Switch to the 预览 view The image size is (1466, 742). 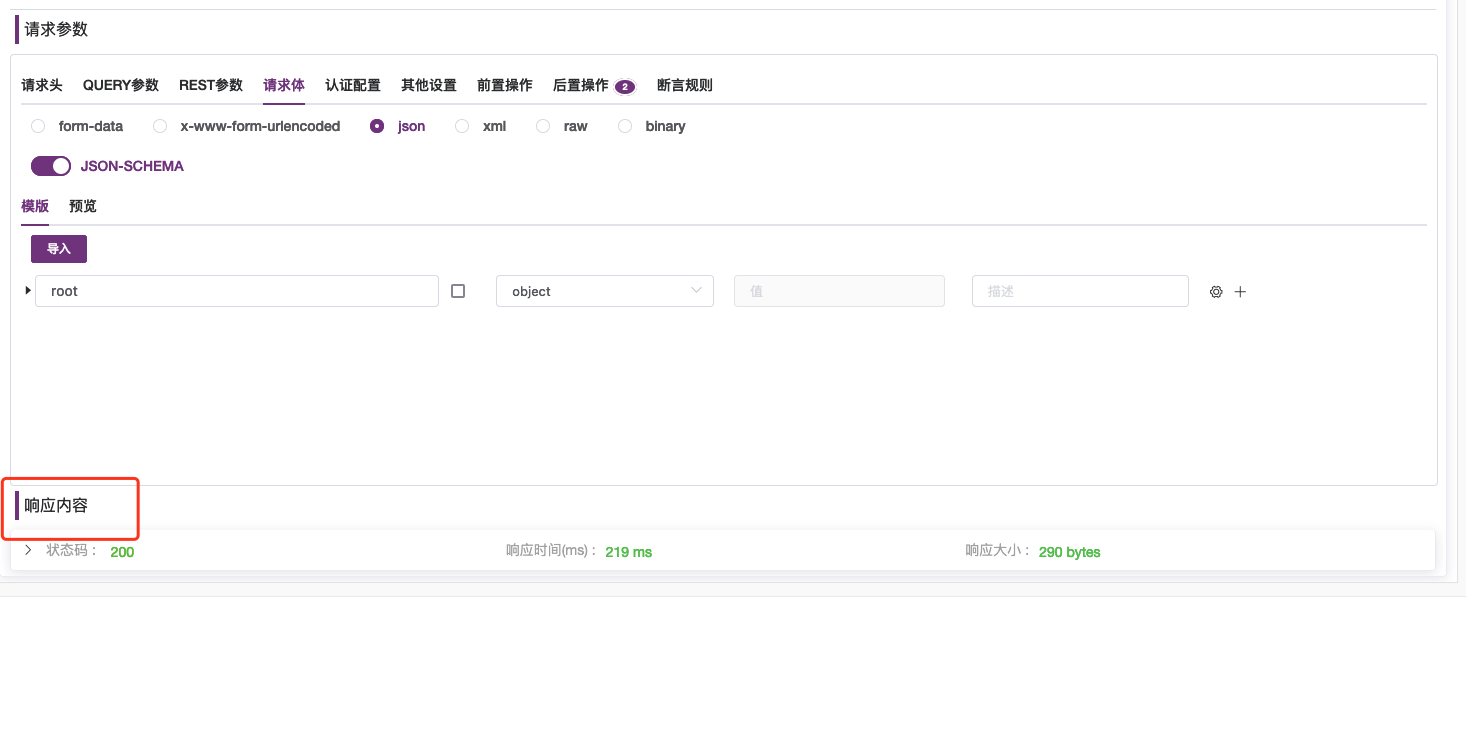point(82,206)
